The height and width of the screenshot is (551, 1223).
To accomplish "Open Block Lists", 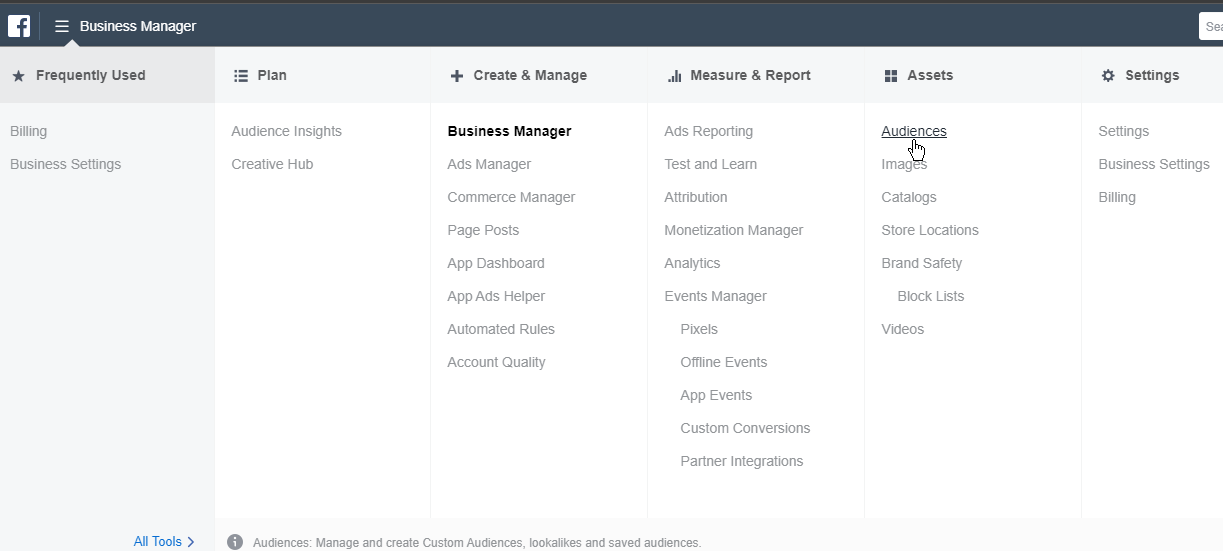I will [x=930, y=296].
